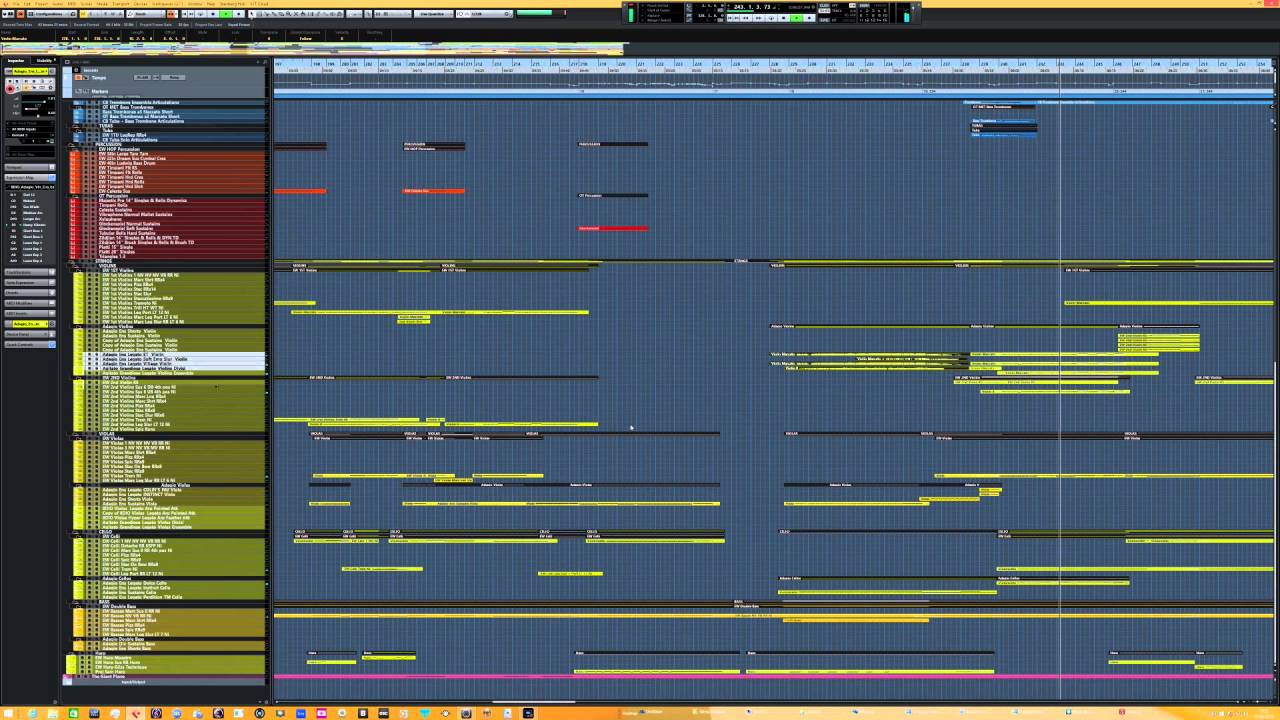The width and height of the screenshot is (1280, 720).
Task: Click the green toolbar Play button
Action: click(226, 14)
